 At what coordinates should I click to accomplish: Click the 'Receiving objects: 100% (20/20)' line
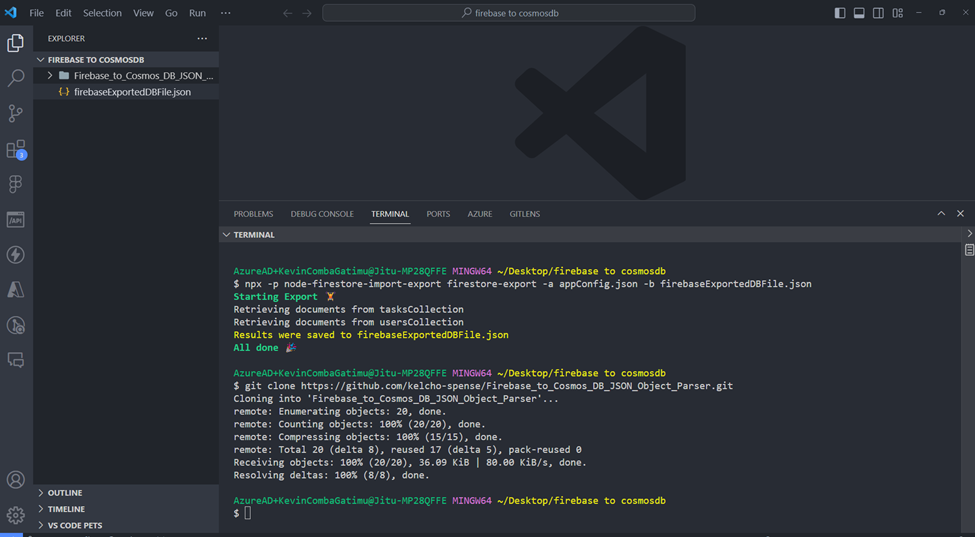click(x=410, y=462)
